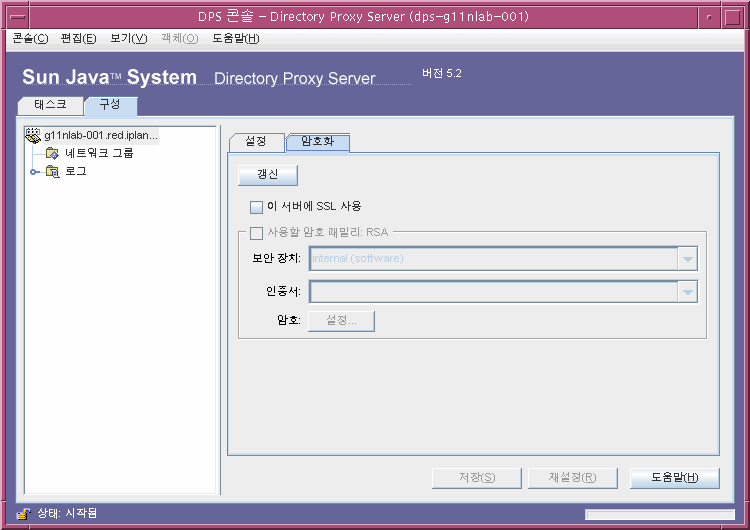Click the 갱신 button
The width and height of the screenshot is (750, 530).
coord(268,175)
